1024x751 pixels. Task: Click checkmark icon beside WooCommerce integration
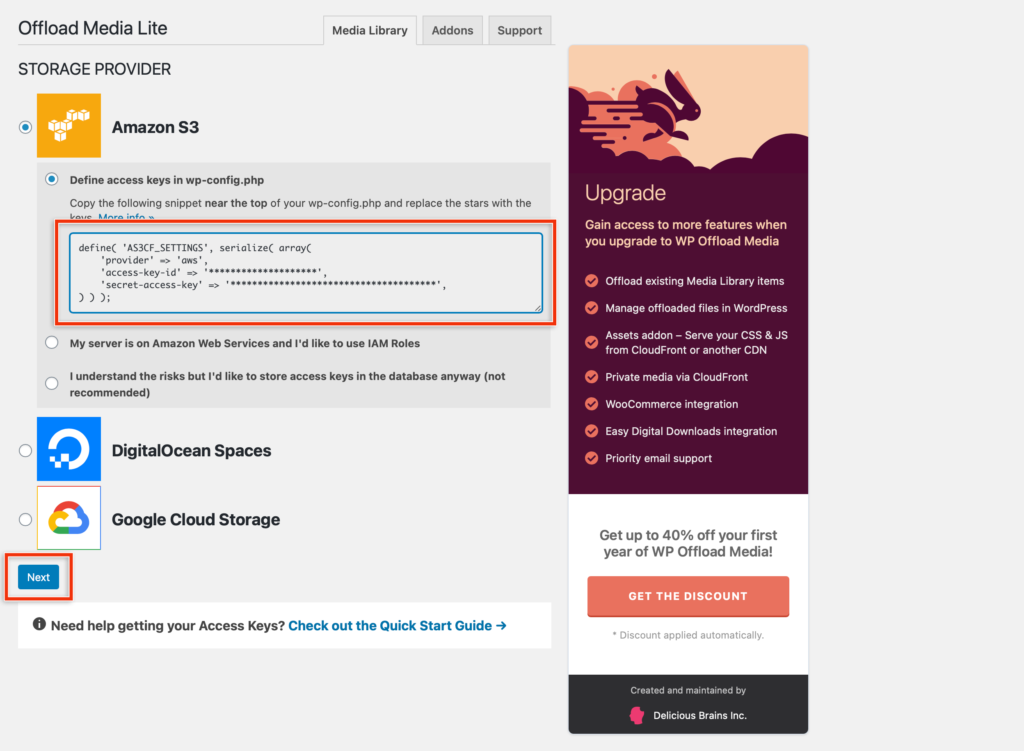point(592,404)
